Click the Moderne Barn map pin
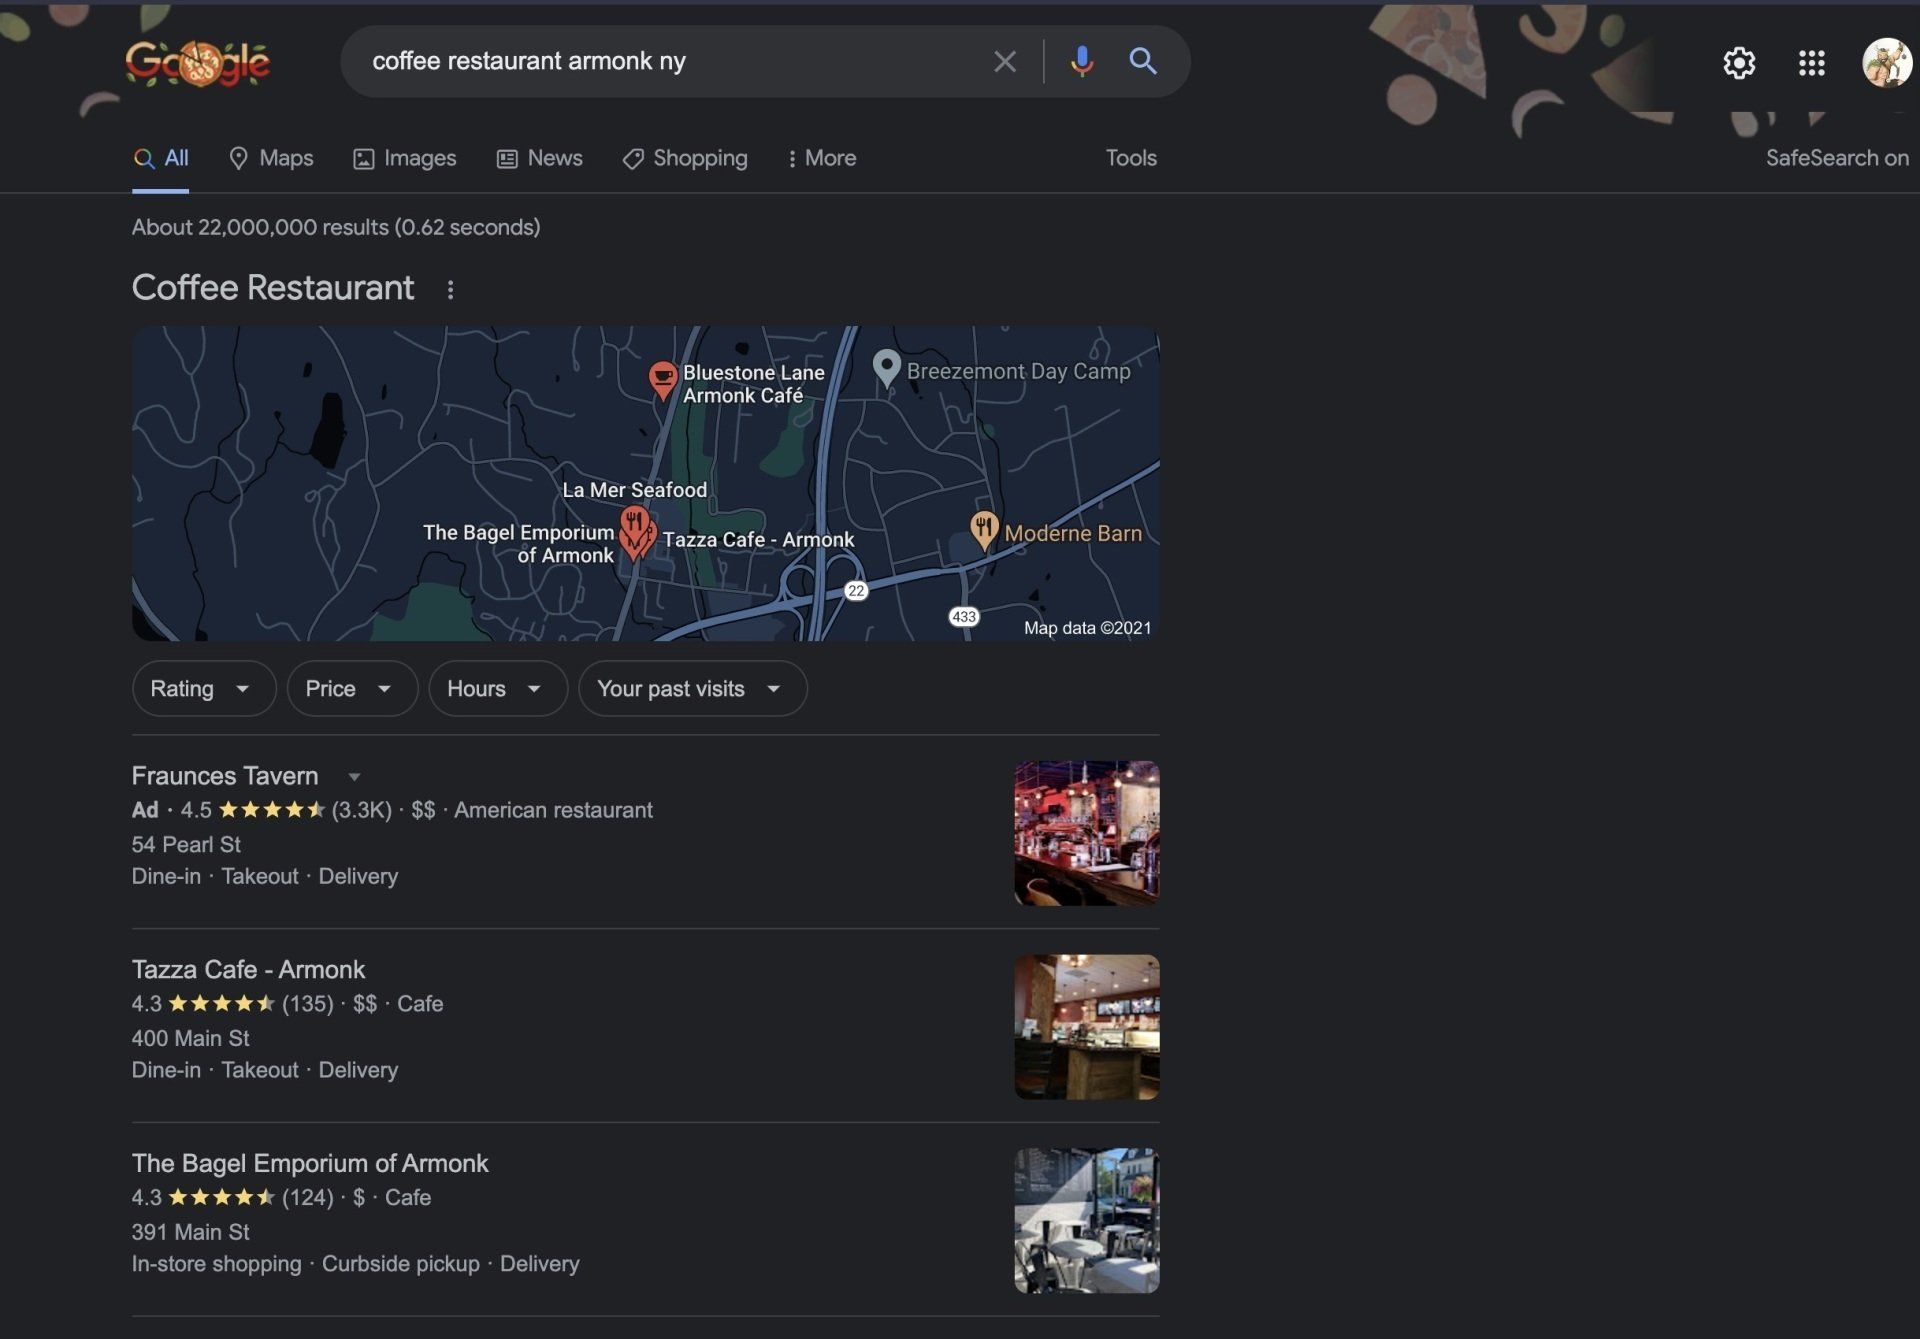 [984, 529]
